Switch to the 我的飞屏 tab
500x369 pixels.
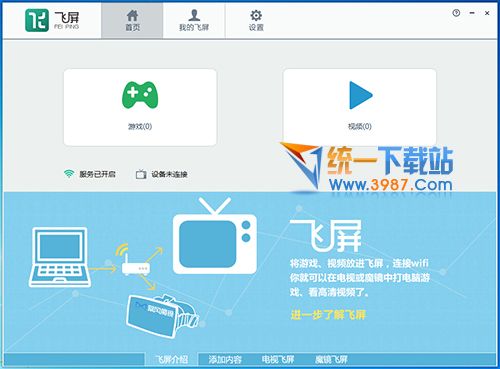[194, 21]
